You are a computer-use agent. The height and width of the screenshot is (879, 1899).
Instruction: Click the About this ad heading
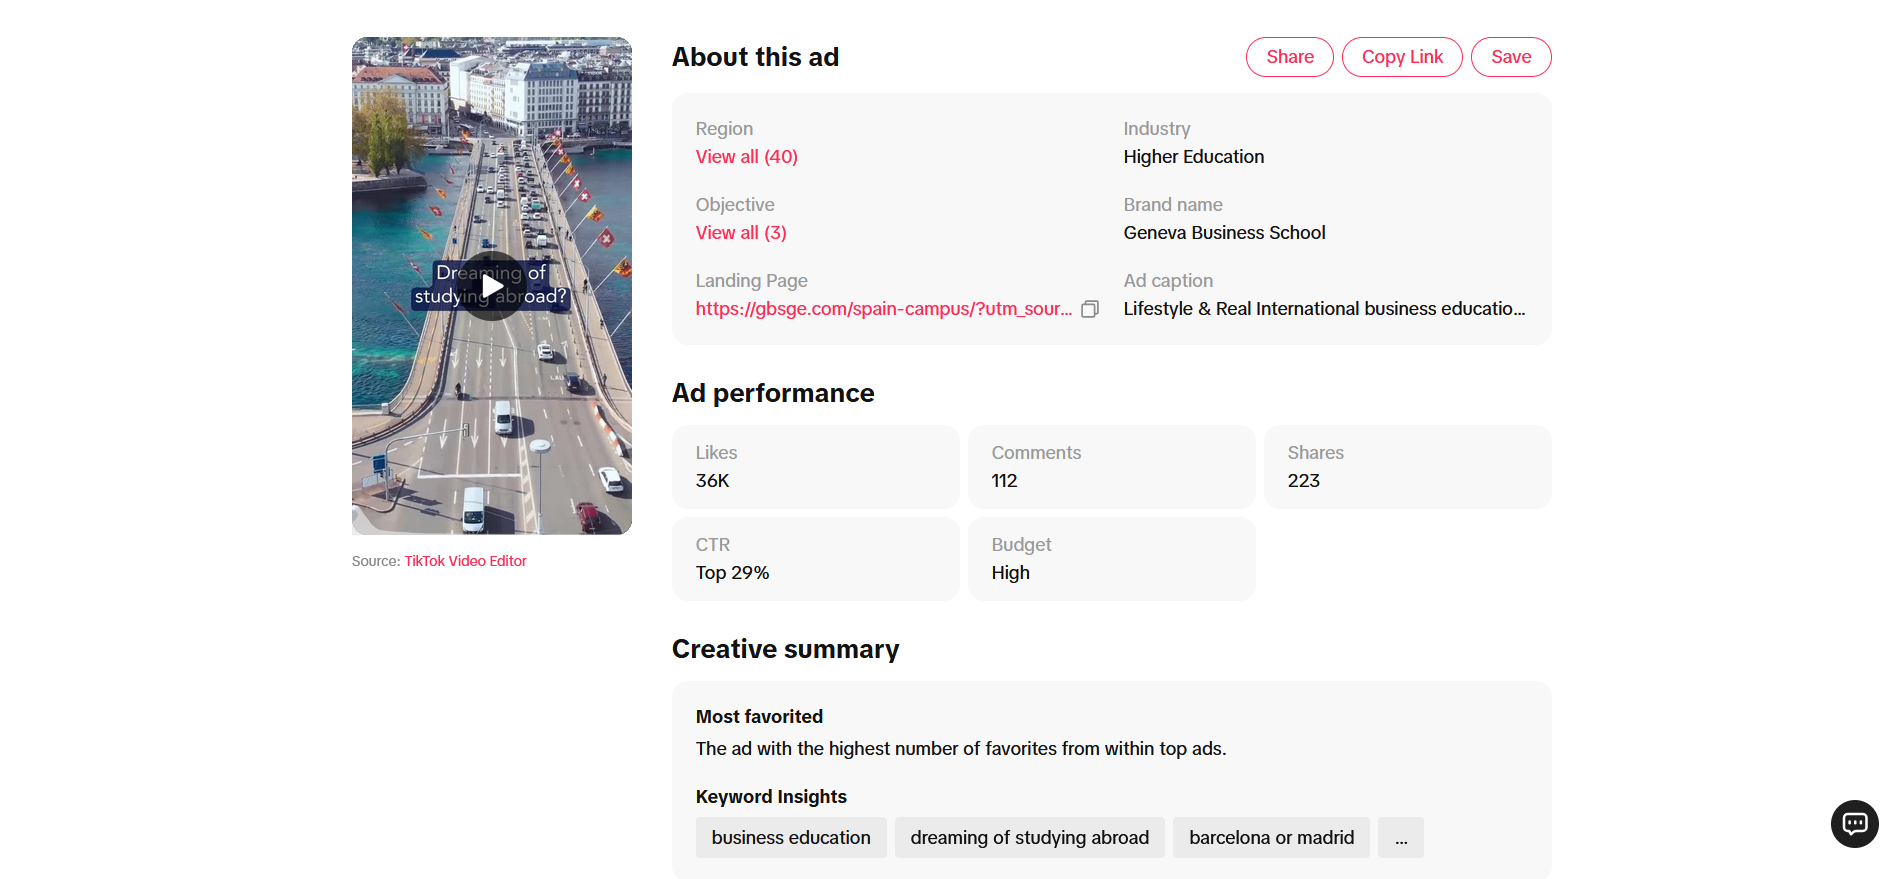[x=755, y=57]
